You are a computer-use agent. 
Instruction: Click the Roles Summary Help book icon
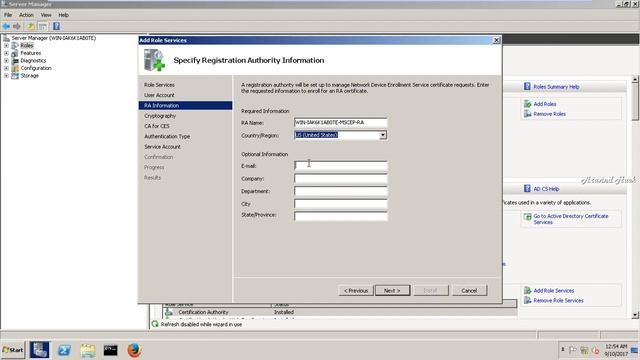(527, 87)
